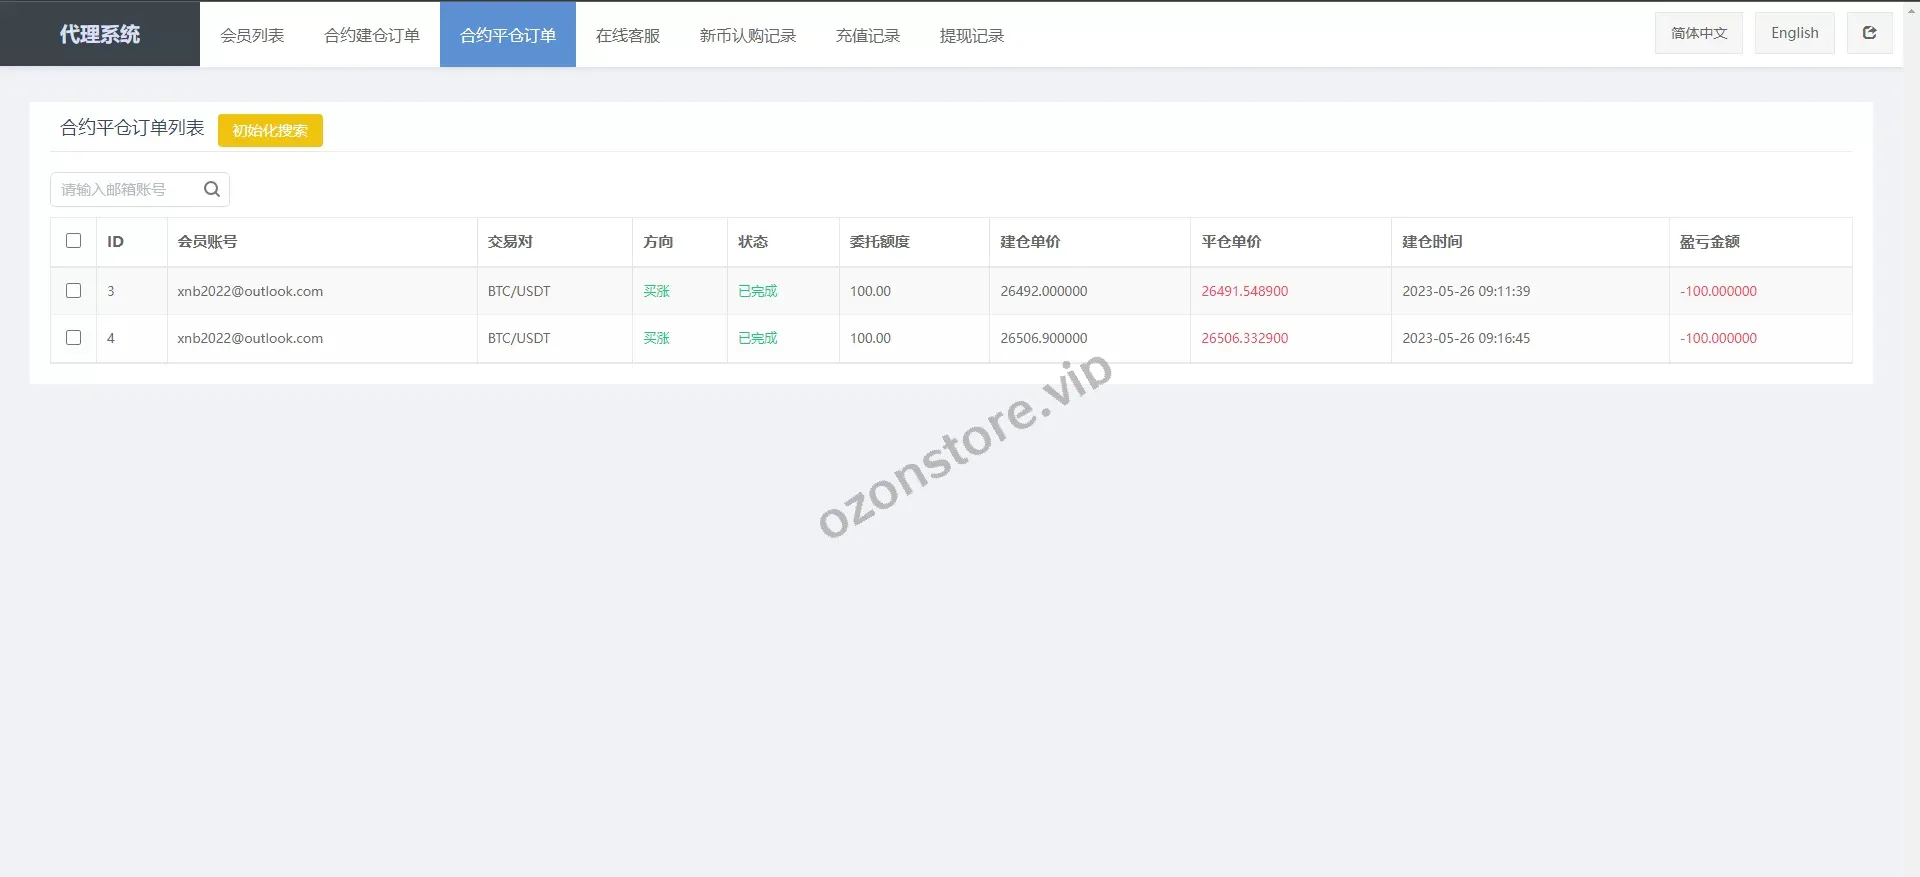This screenshot has height=877, width=1920.
Task: Click the 盈亏金额 column header
Action: tap(1709, 242)
